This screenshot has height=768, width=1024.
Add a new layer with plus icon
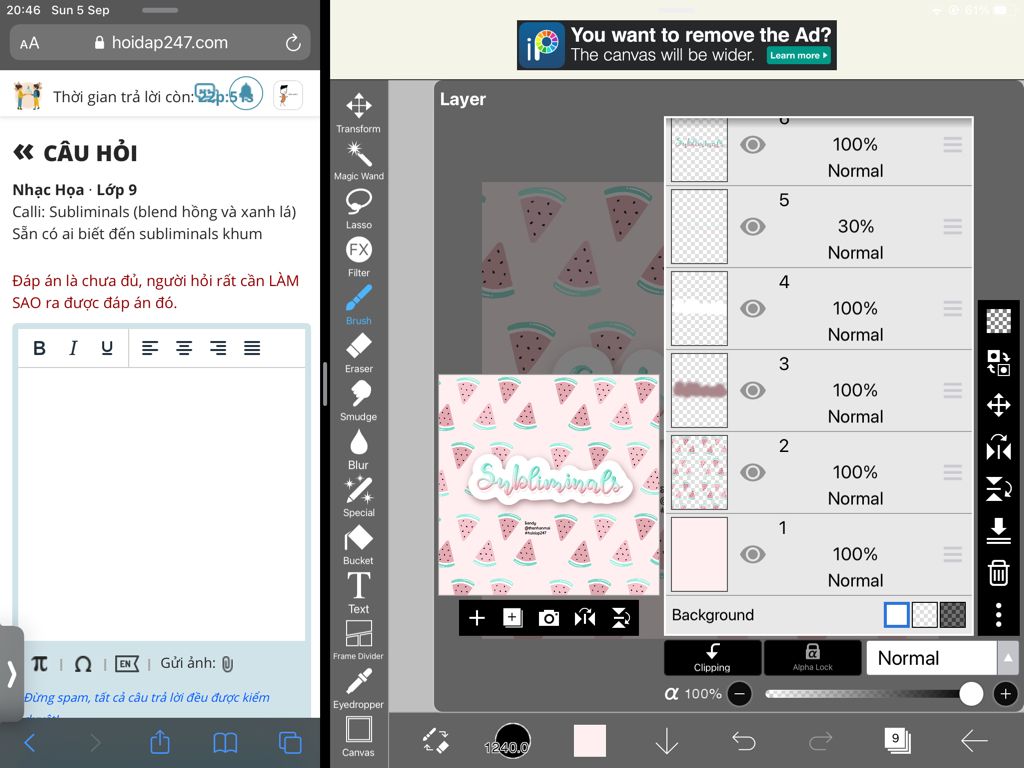(477, 618)
